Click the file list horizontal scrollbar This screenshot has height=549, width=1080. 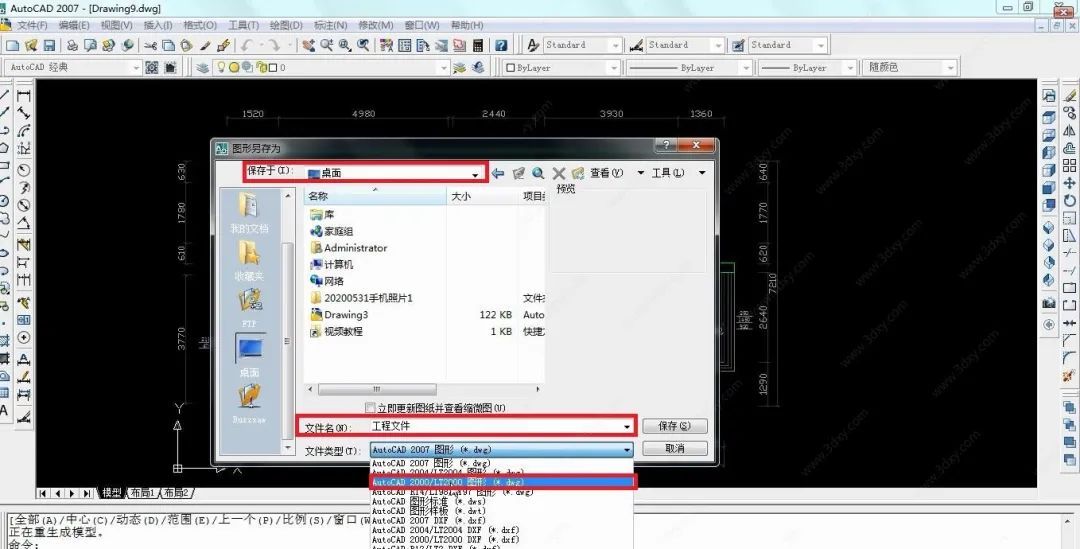[376, 389]
